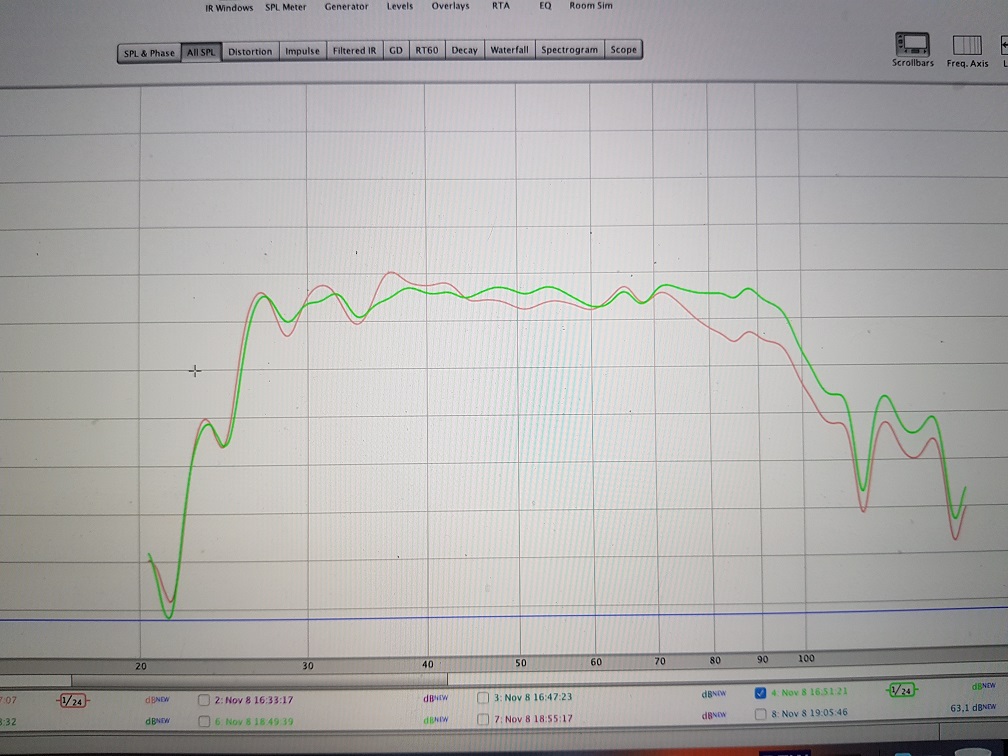Click the green 1/24 smoothing indicator
The width and height of the screenshot is (1008, 756).
click(903, 691)
